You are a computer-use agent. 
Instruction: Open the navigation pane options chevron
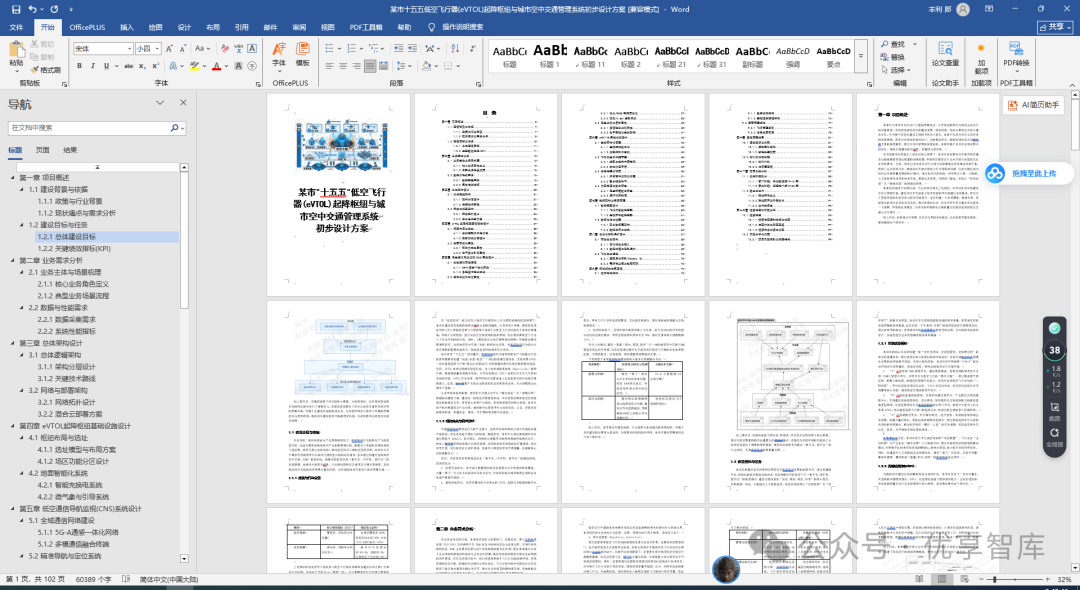tap(160, 103)
